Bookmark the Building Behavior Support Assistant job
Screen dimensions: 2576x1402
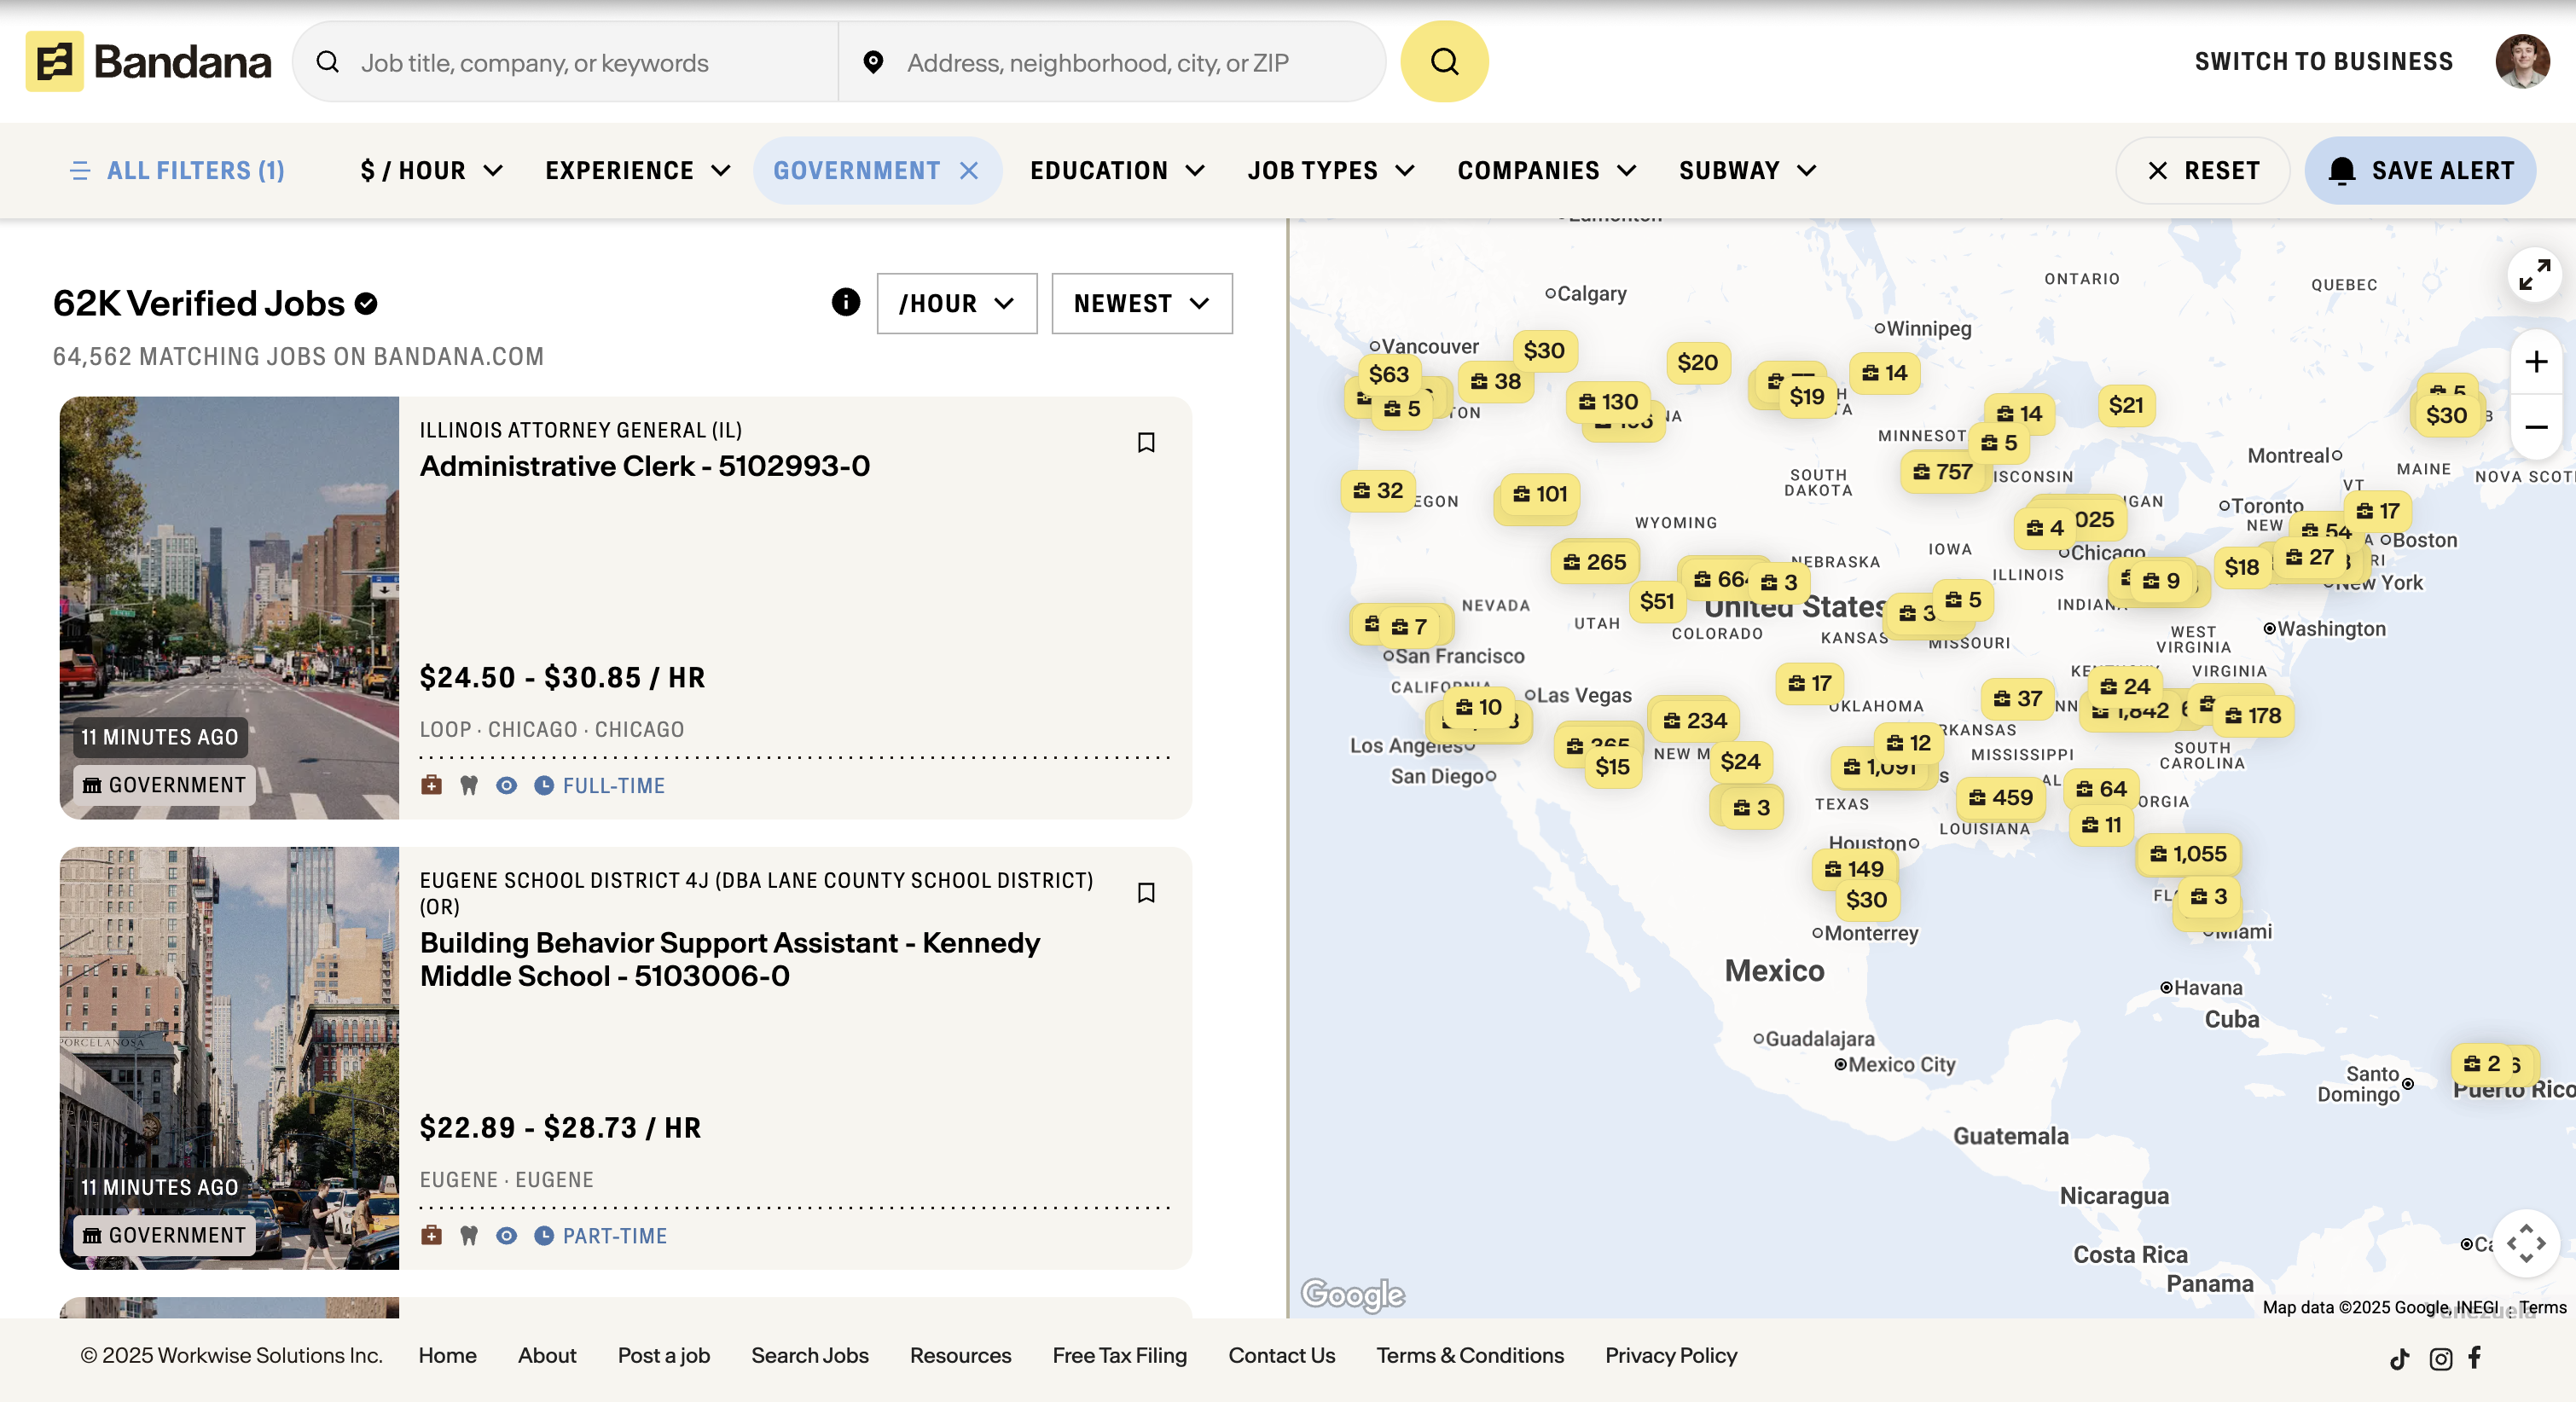(x=1146, y=892)
